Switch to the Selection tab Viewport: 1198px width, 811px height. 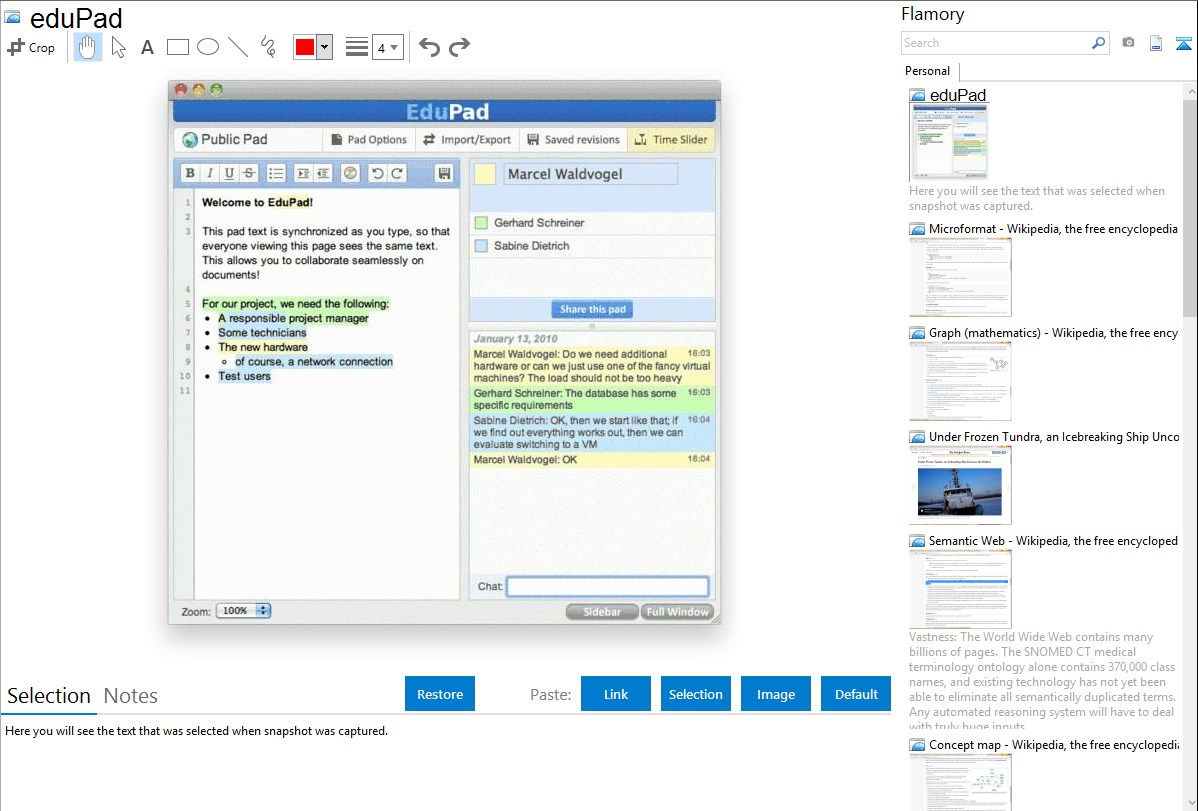tap(49, 696)
